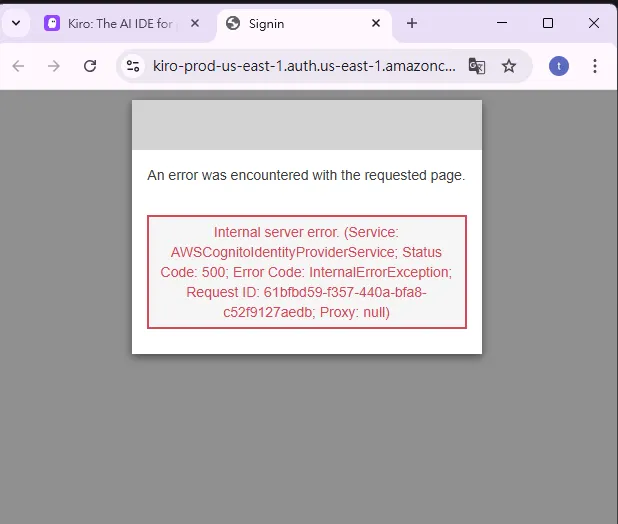Go forward to the next page

point(54,66)
